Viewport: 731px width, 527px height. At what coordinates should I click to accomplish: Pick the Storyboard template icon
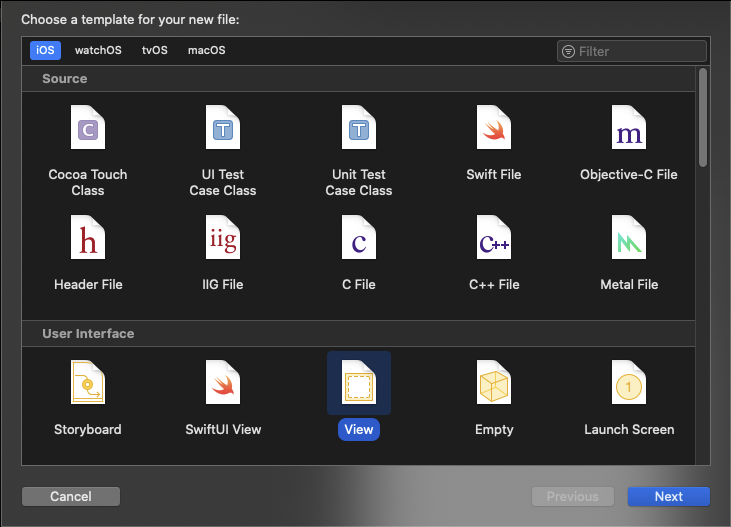(x=88, y=382)
